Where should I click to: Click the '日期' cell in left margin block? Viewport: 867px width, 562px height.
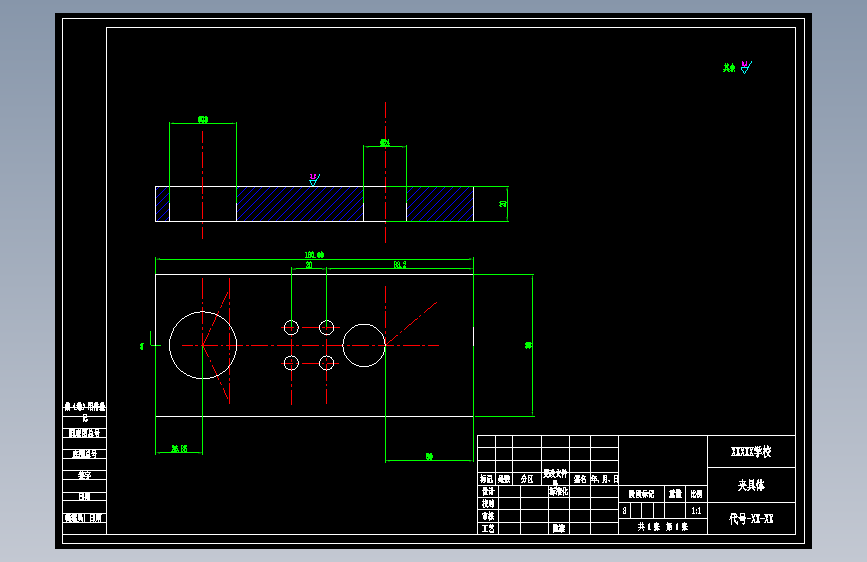(x=84, y=496)
